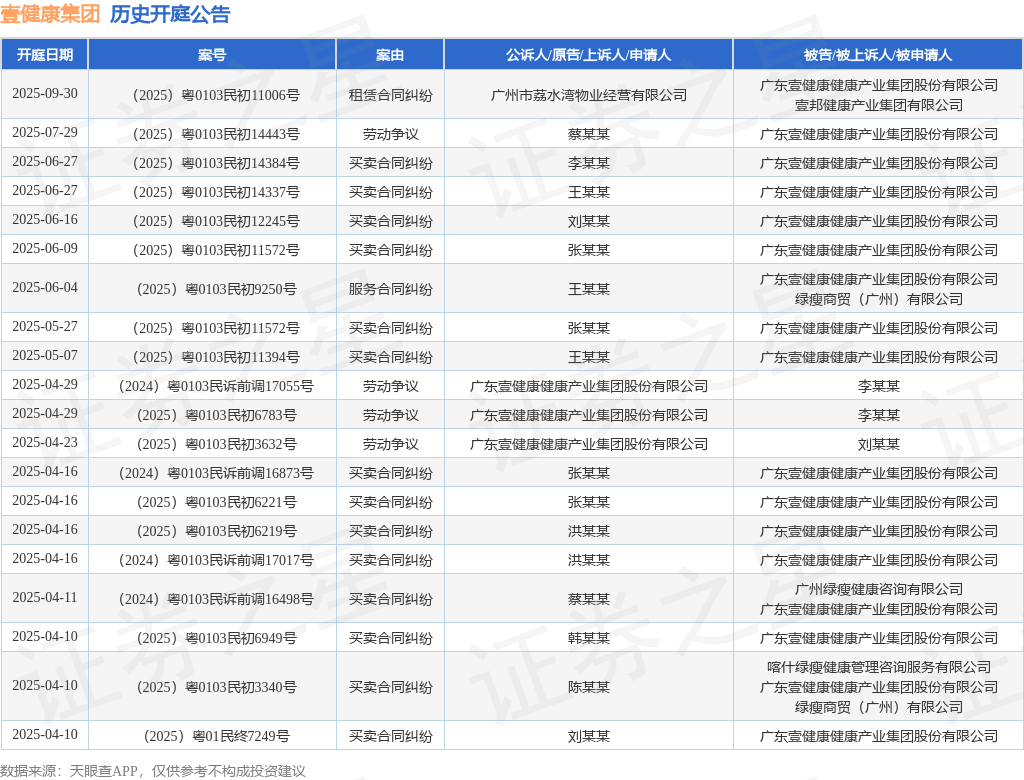Click plaintiff 陈某某

pos(588,687)
